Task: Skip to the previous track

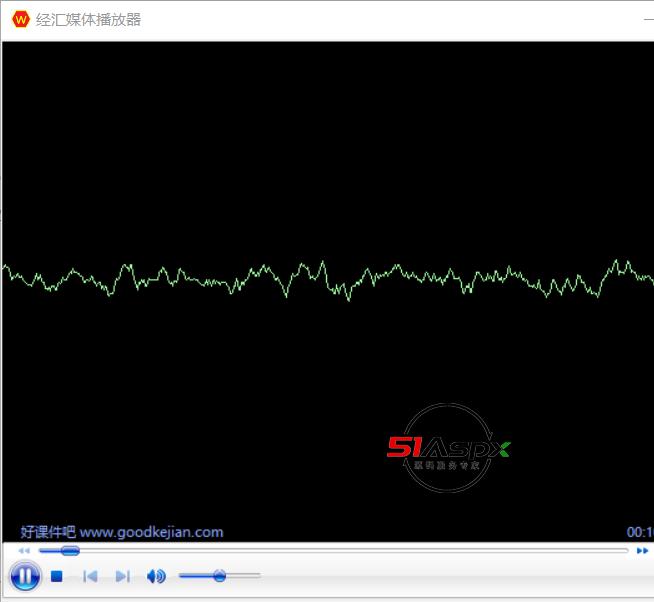Action: (90, 576)
